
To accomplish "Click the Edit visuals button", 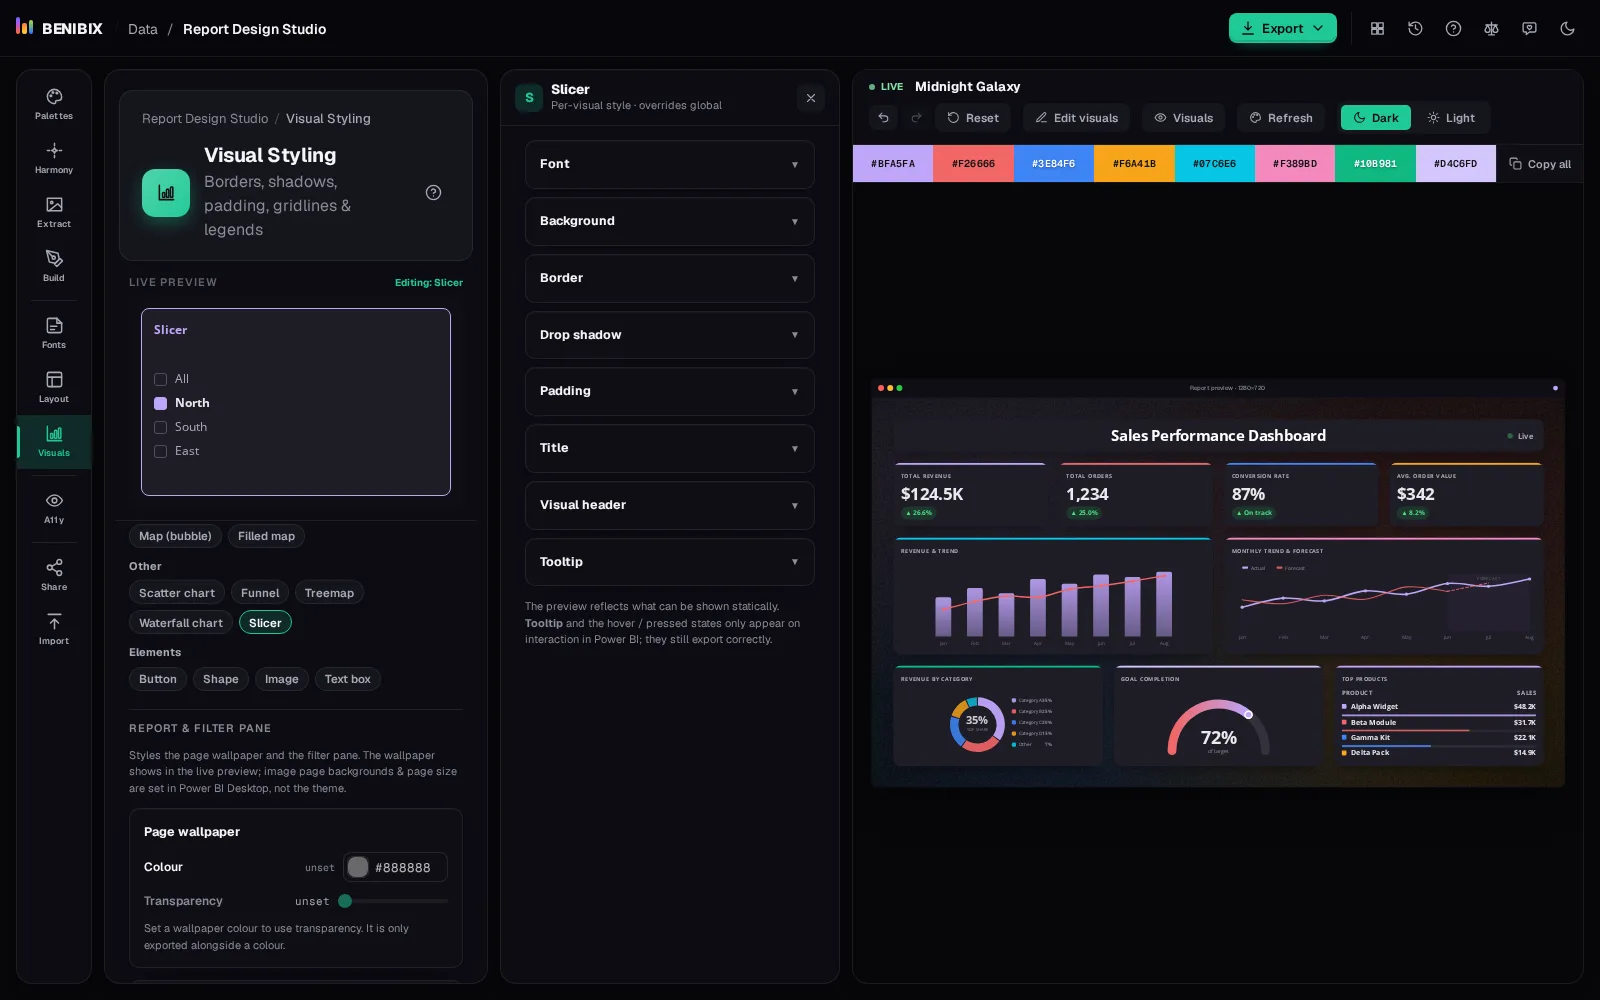I will click(x=1076, y=118).
